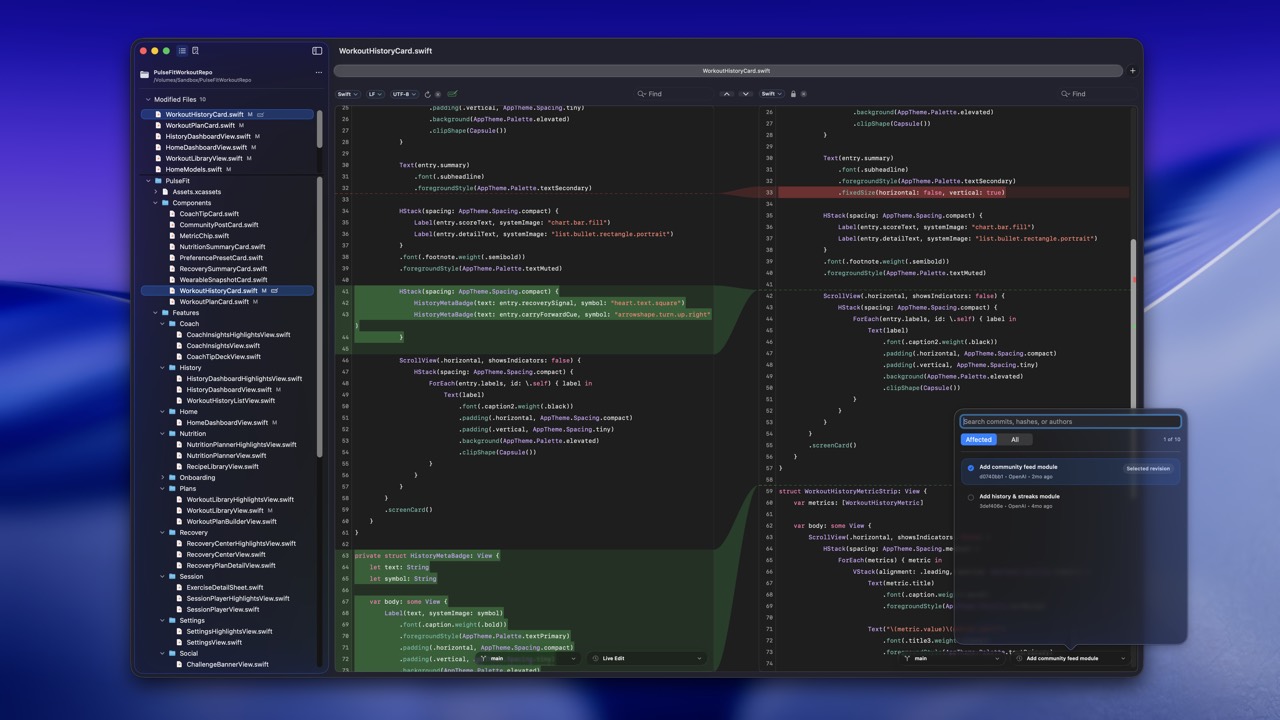Open the right main branch selector
1280x720 pixels.
tap(951, 658)
